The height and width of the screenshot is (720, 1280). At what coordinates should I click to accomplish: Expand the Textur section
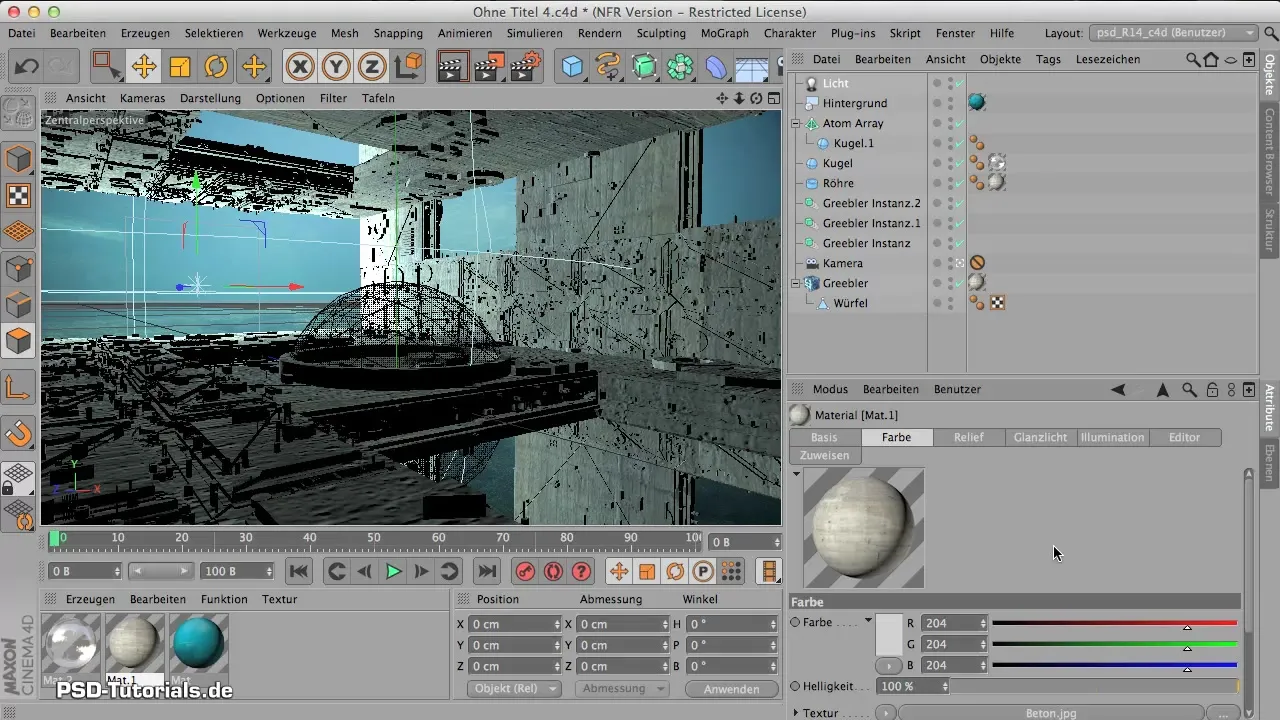pyautogui.click(x=796, y=713)
